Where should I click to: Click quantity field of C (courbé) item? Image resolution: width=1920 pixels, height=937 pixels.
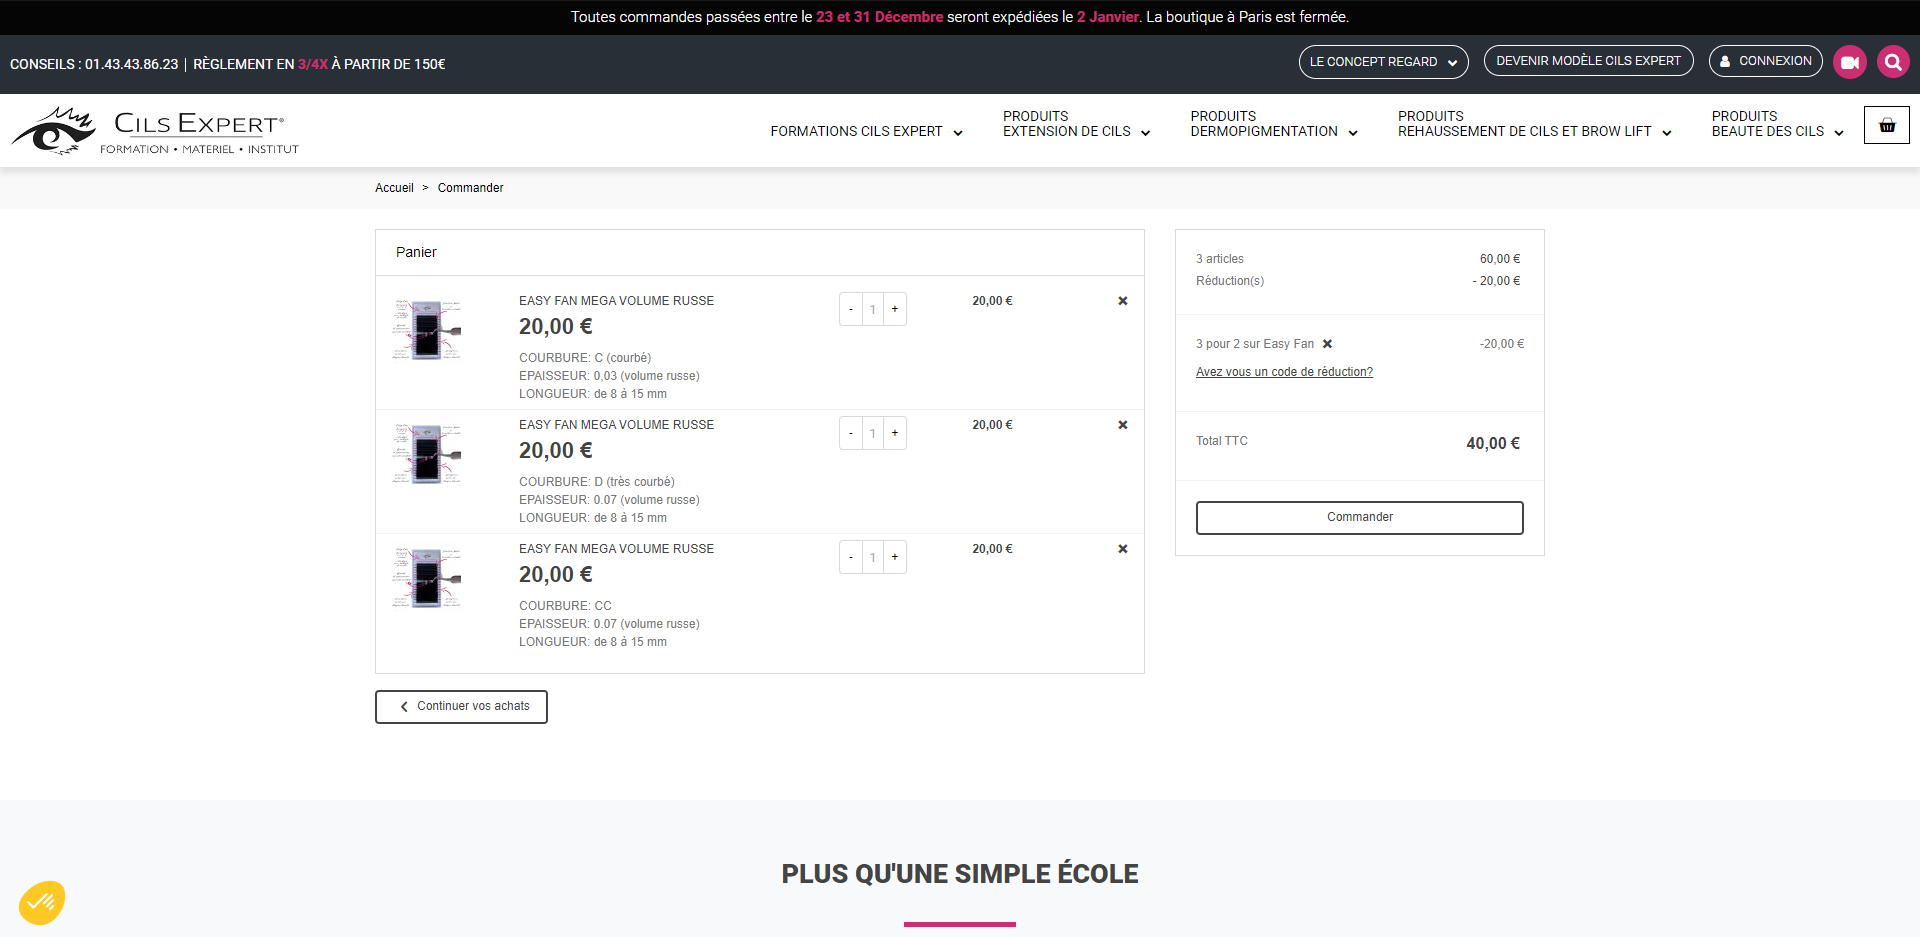[873, 309]
